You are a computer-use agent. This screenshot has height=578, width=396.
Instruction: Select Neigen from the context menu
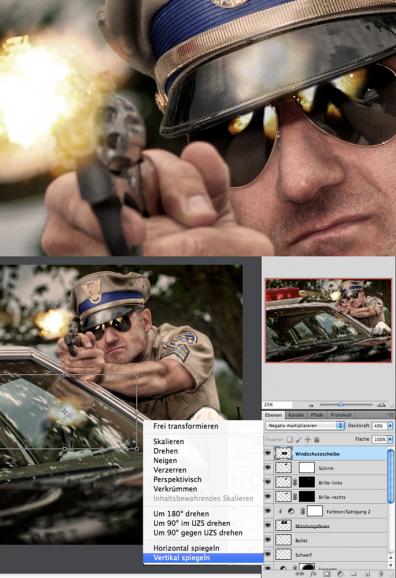pos(165,460)
